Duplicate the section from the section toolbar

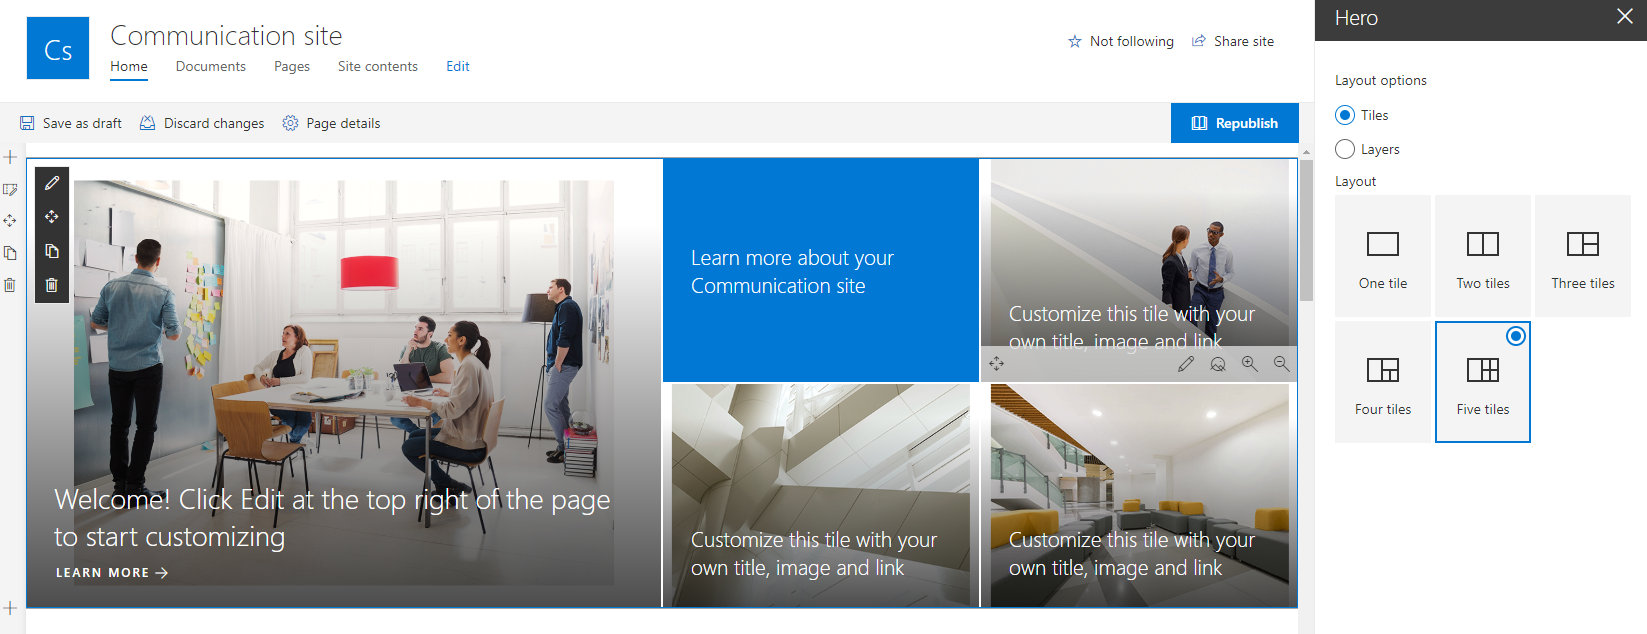(10, 253)
